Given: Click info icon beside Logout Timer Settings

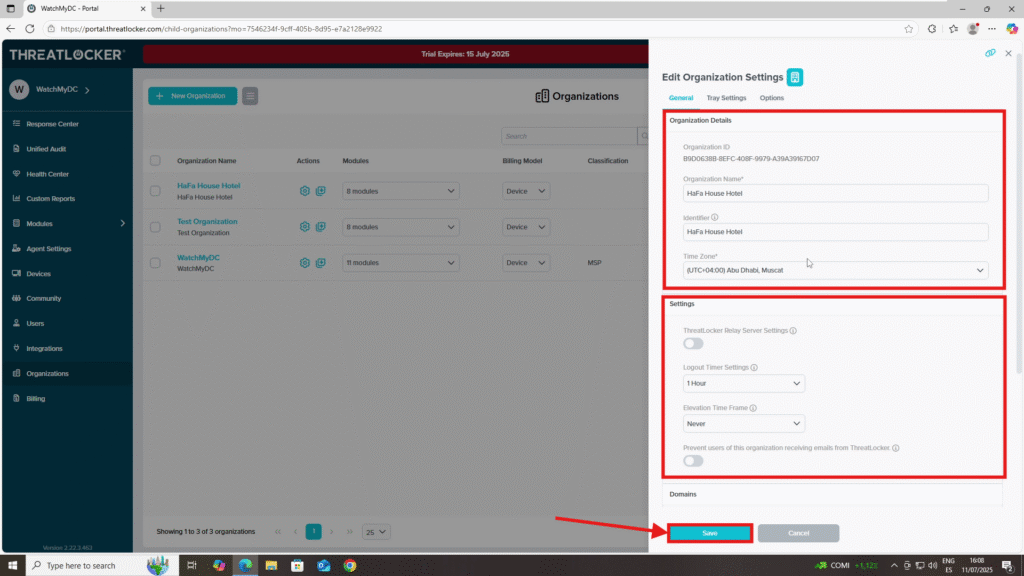Looking at the screenshot, I should (754, 368).
